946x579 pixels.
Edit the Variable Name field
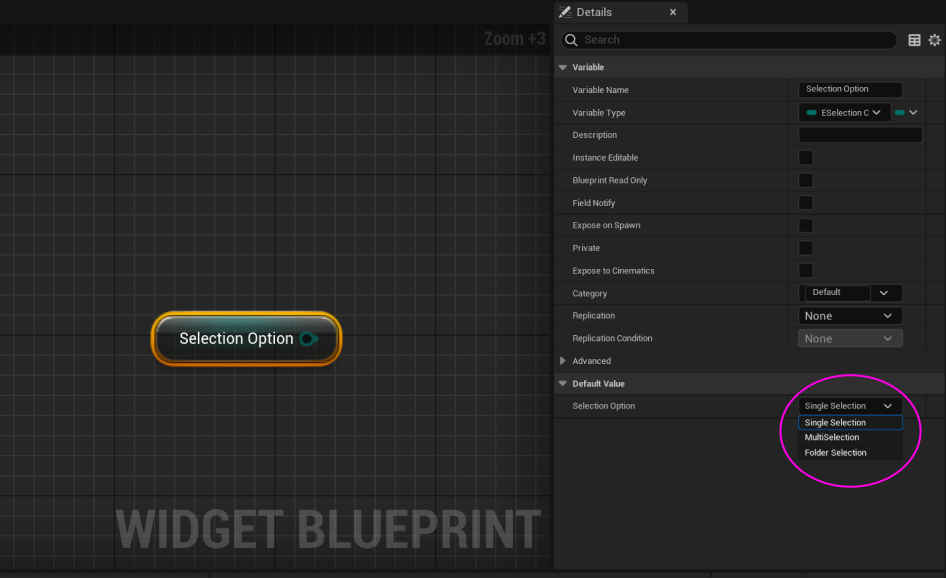click(850, 89)
